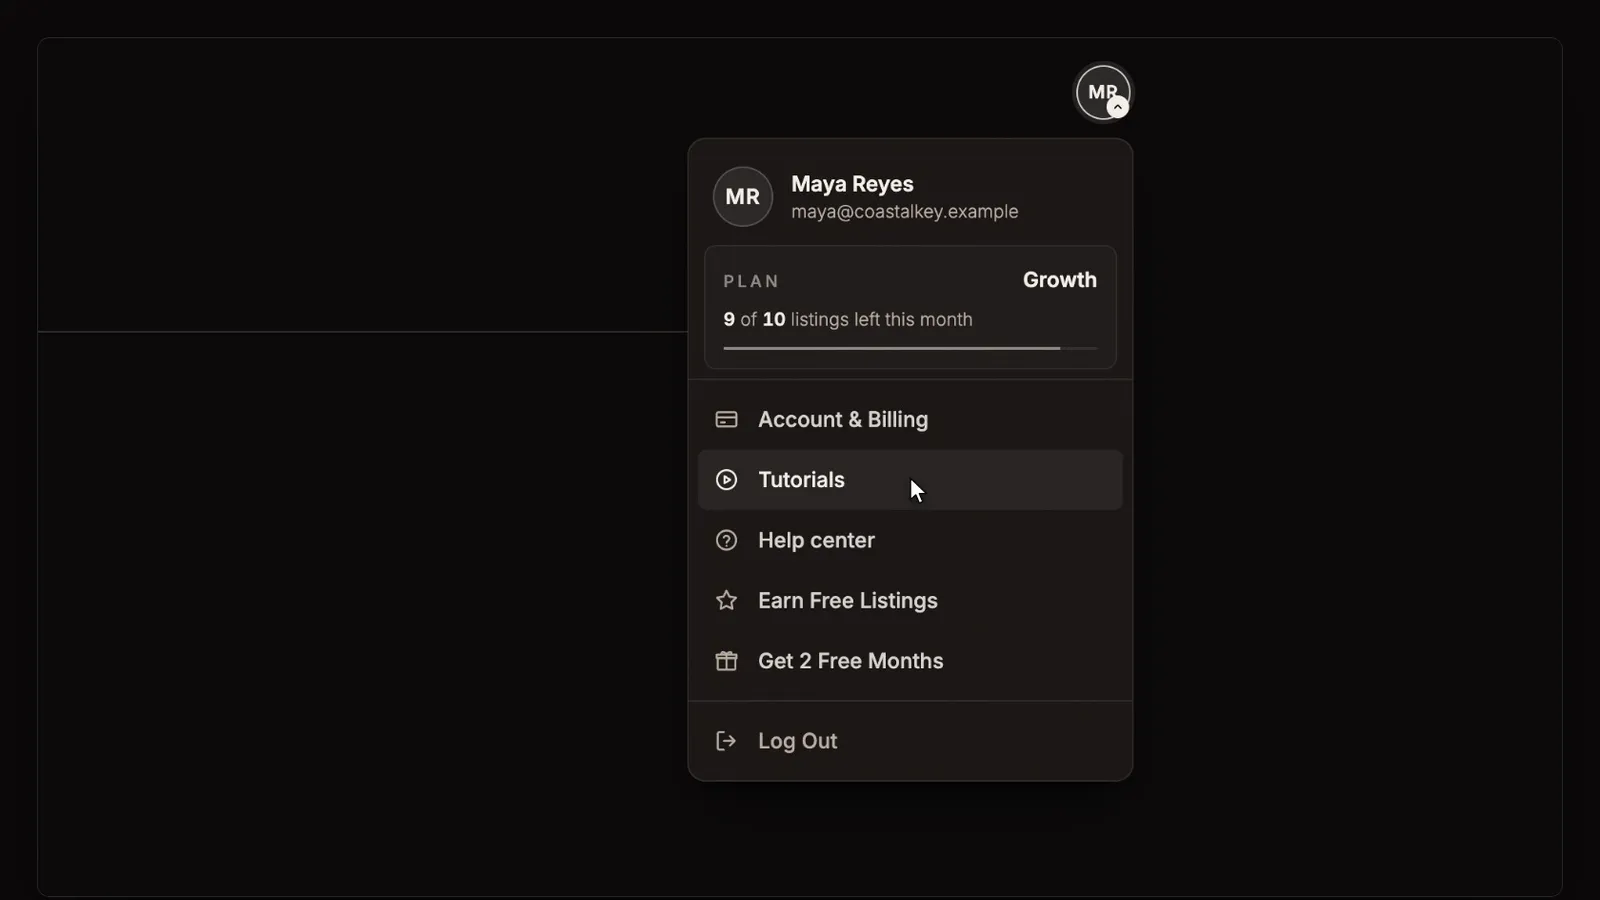This screenshot has height=900, width=1600.
Task: Click the gift box icon beside Get 2 Free Months
Action: 726,661
